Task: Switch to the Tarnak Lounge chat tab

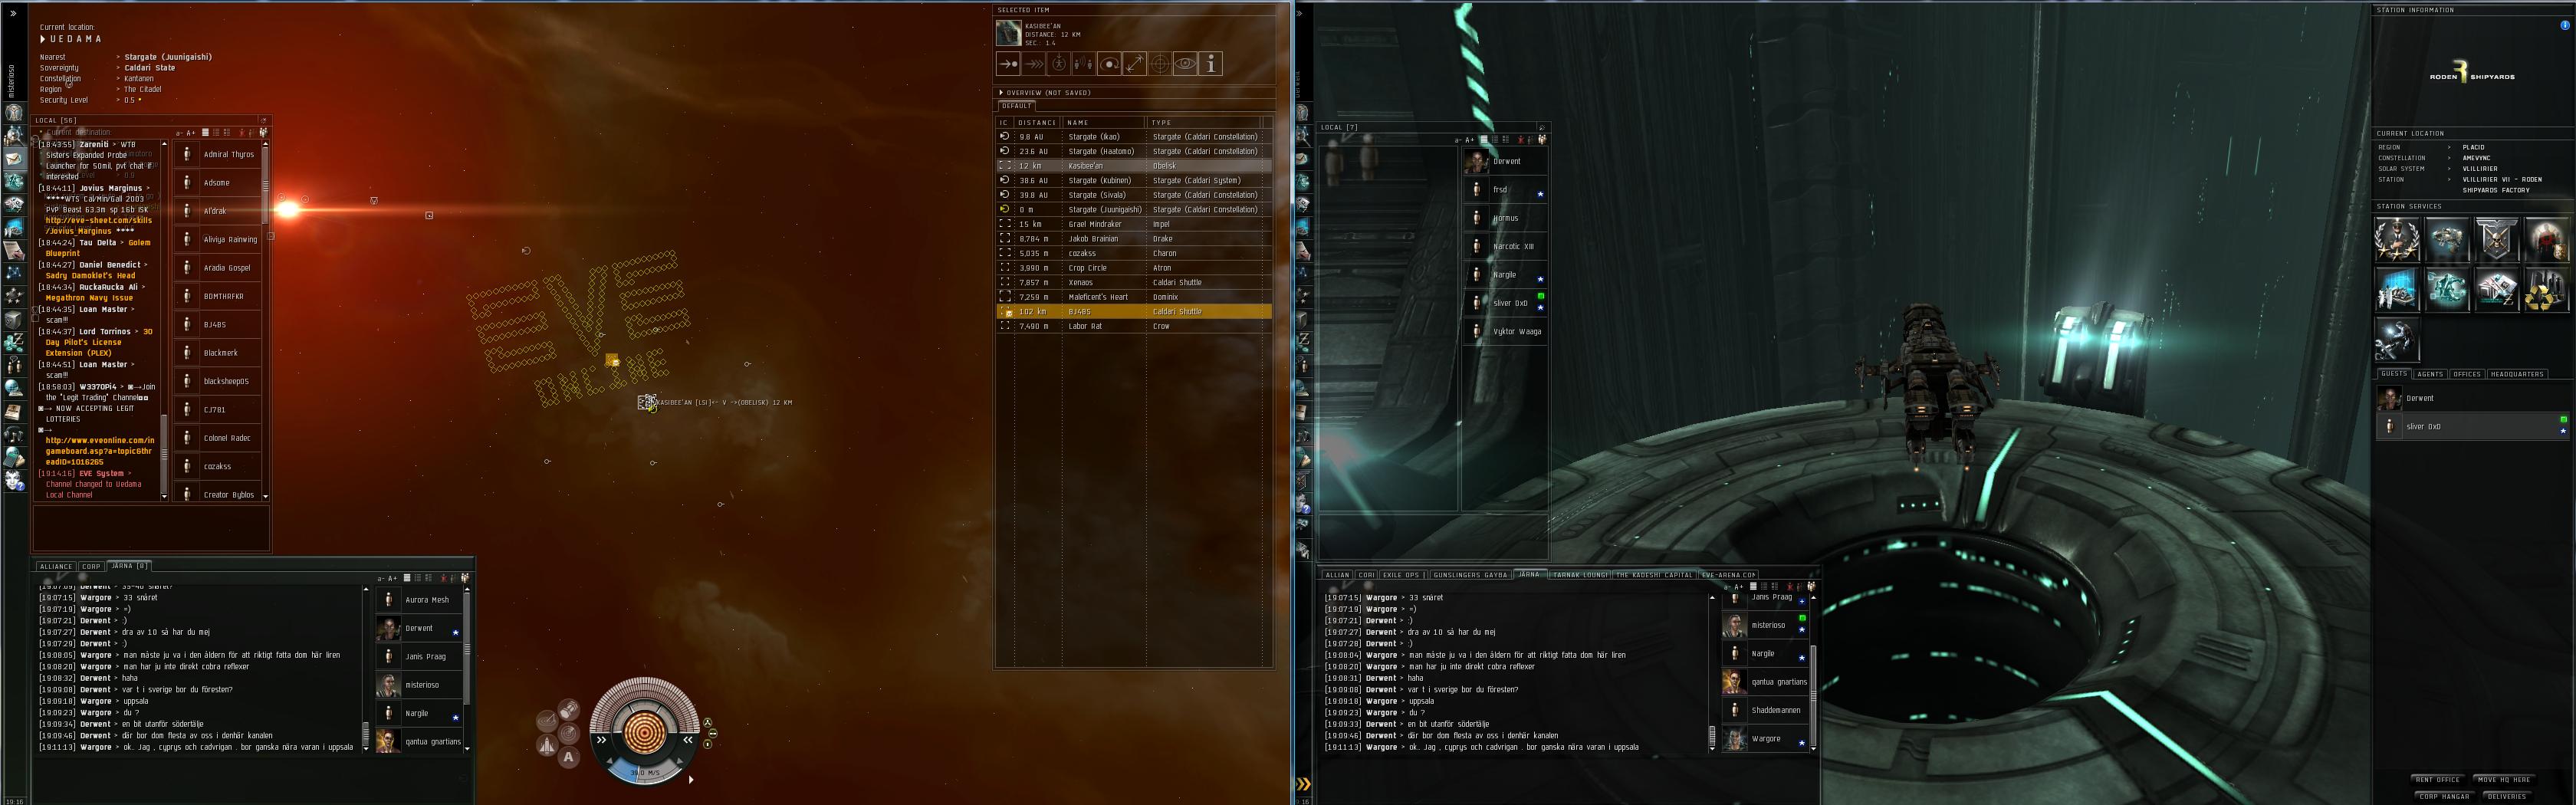Action: point(1580,575)
